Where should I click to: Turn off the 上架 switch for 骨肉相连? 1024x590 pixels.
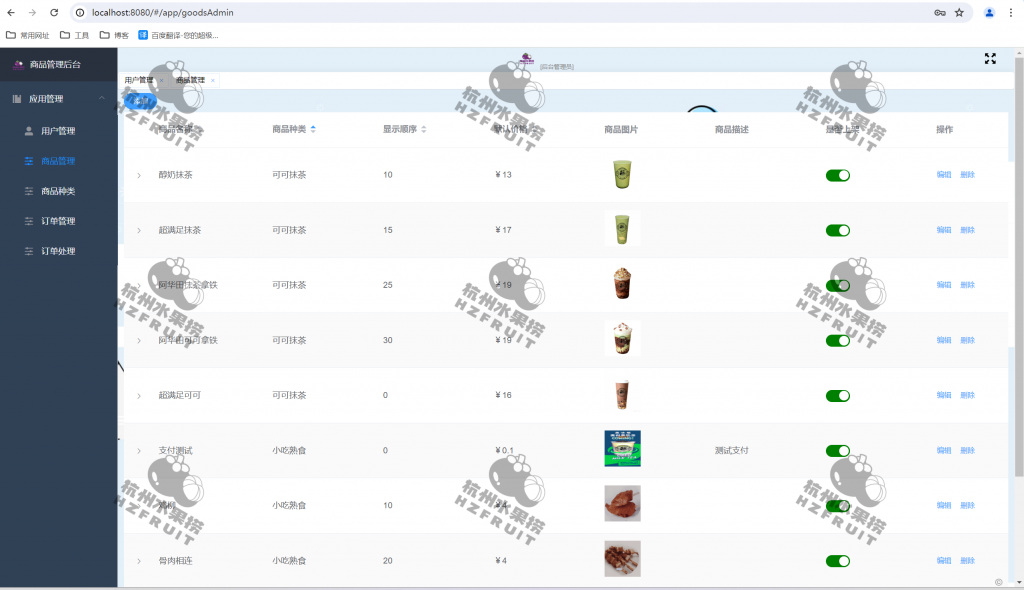837,560
